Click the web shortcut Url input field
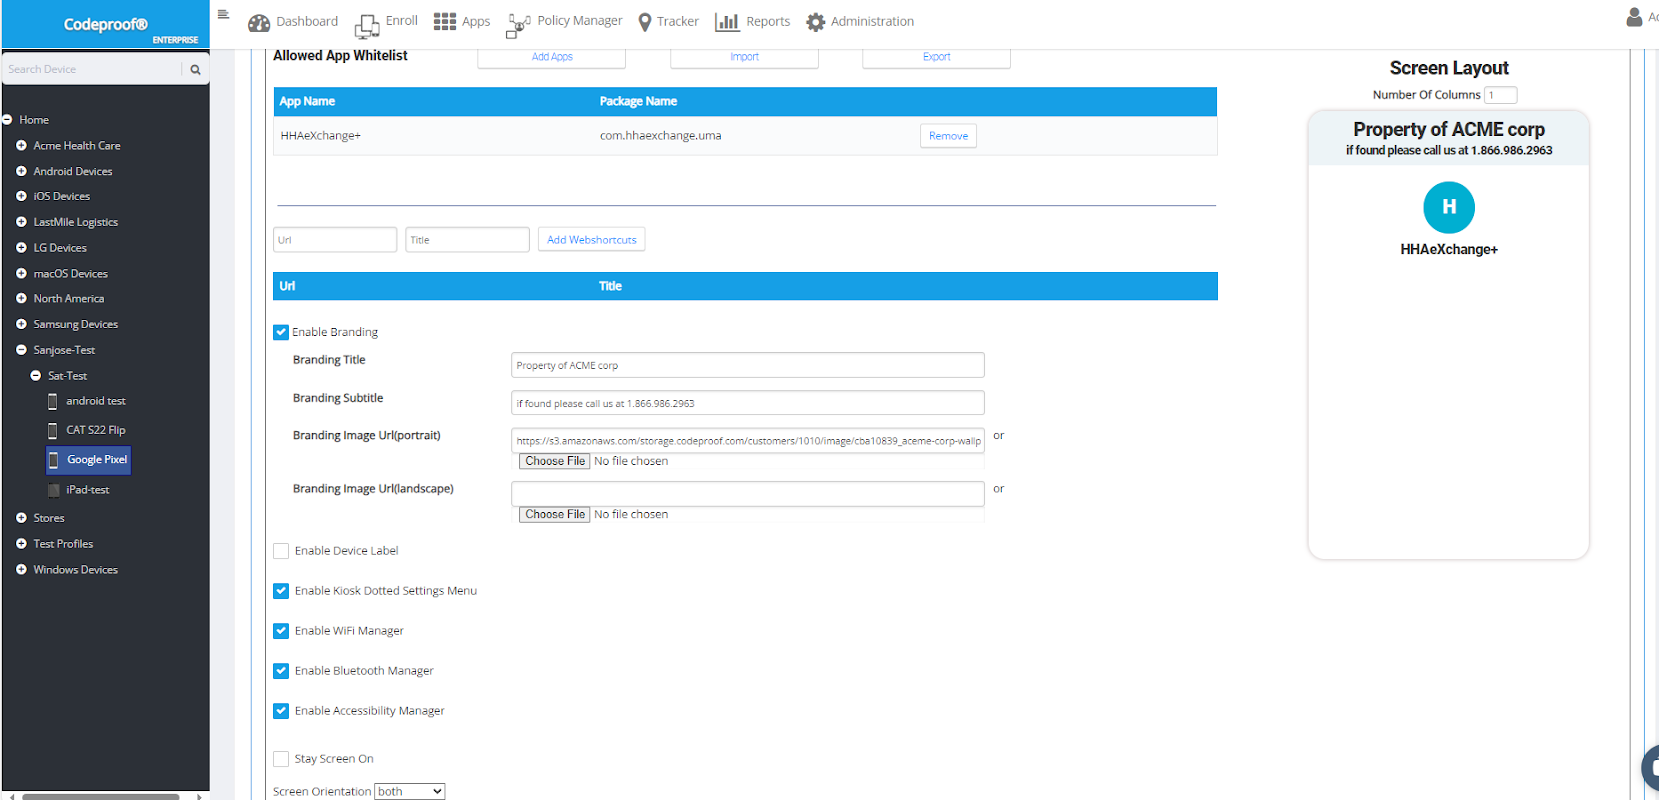Image resolution: width=1659 pixels, height=800 pixels. pos(335,240)
